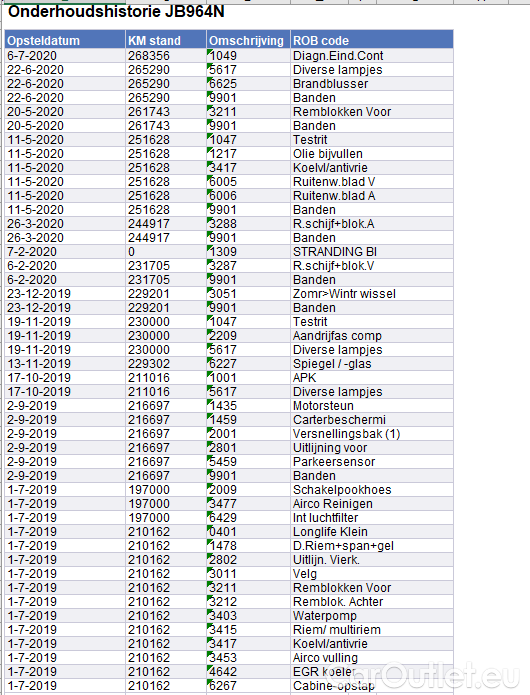Select the cell with date 6-7-2020
Screen dimensions: 530x695
click(x=65, y=56)
